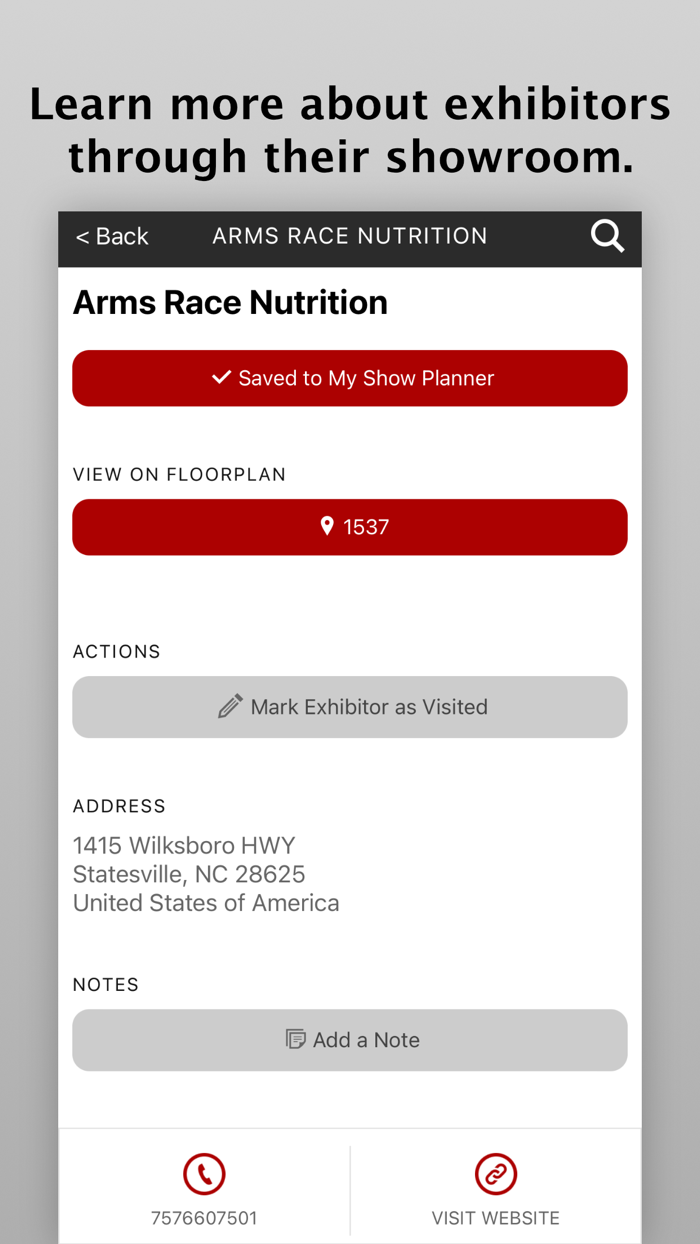Click the note icon inside Add a Note
This screenshot has height=1244, width=700.
296,1040
